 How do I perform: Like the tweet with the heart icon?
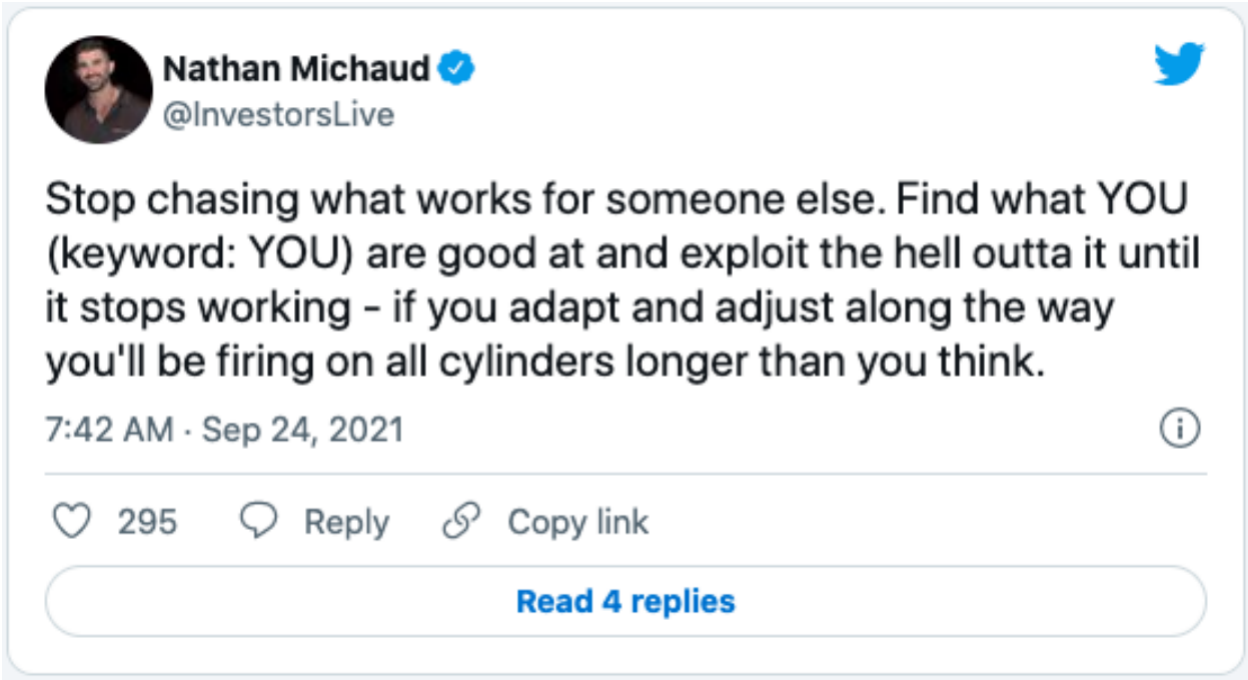tap(71, 522)
